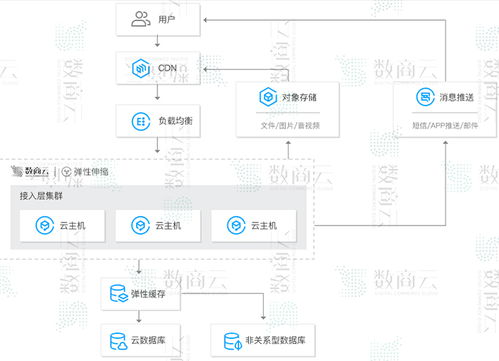The height and width of the screenshot is (361, 499).
Task: Click the 云数据库 label text
Action: (x=148, y=340)
